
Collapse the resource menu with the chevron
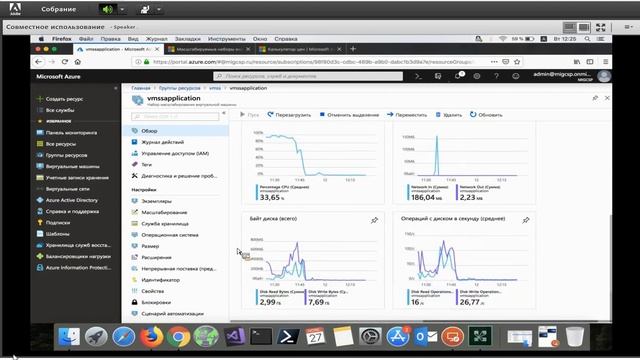coord(224,113)
